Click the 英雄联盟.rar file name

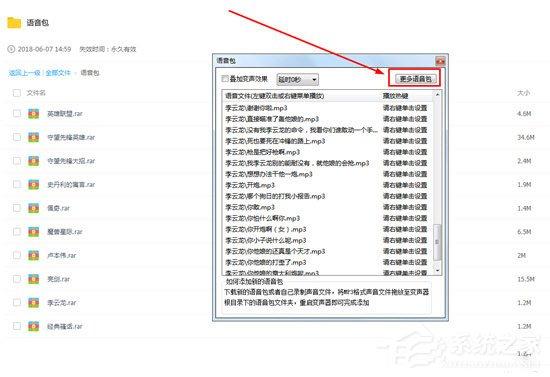click(65, 114)
